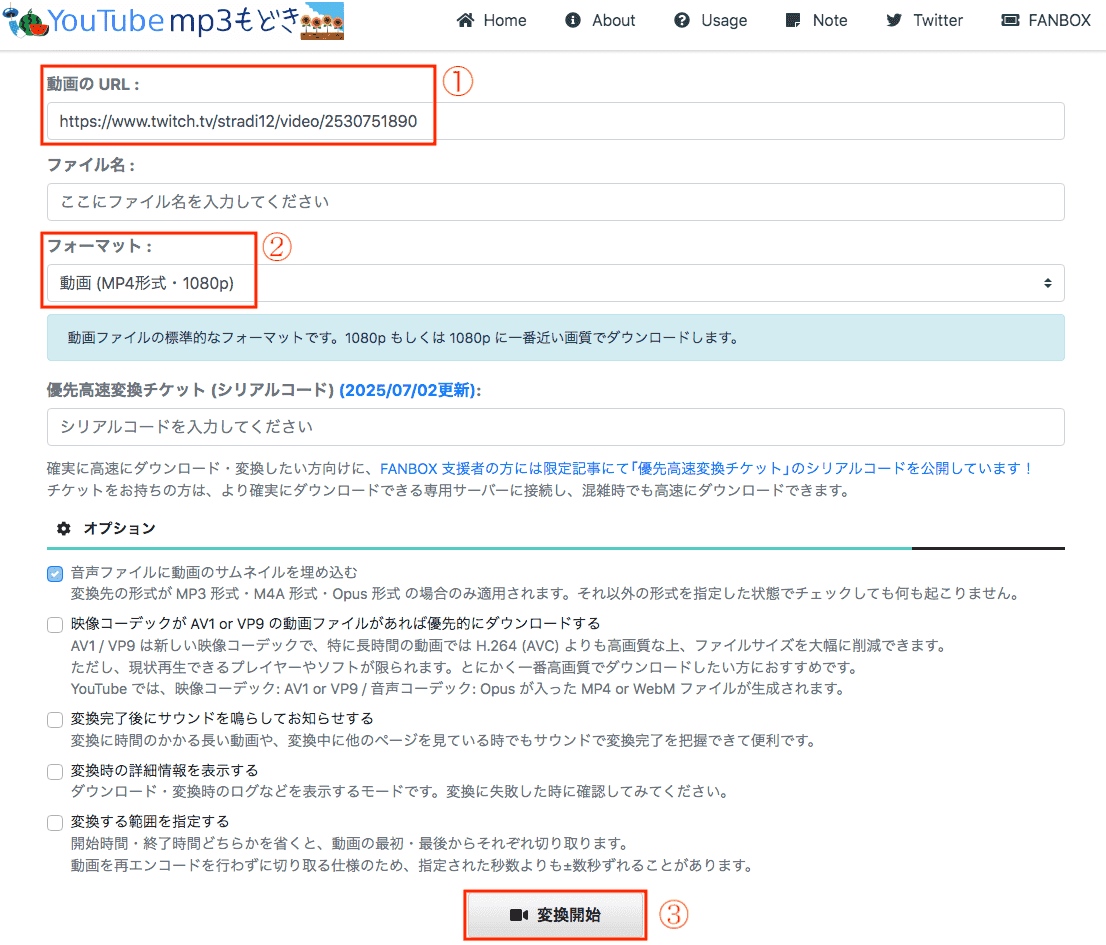Click the FANBOX ticket icon

(x=1009, y=20)
